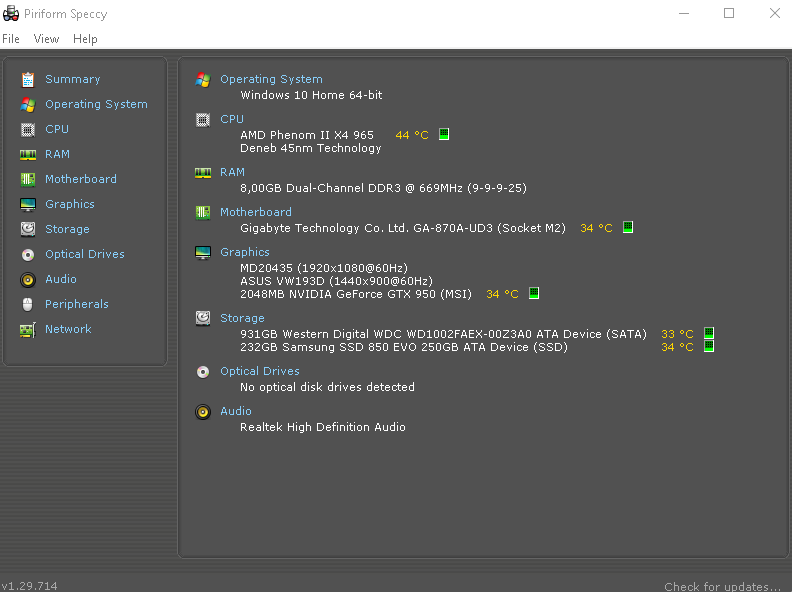This screenshot has width=792, height=592.
Task: Click the Motherboard heading in main panel
Action: (256, 212)
